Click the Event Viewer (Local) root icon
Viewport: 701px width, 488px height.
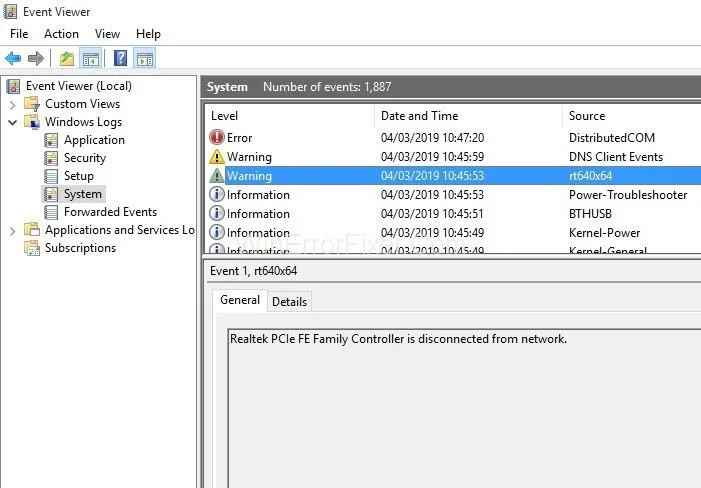[13, 86]
